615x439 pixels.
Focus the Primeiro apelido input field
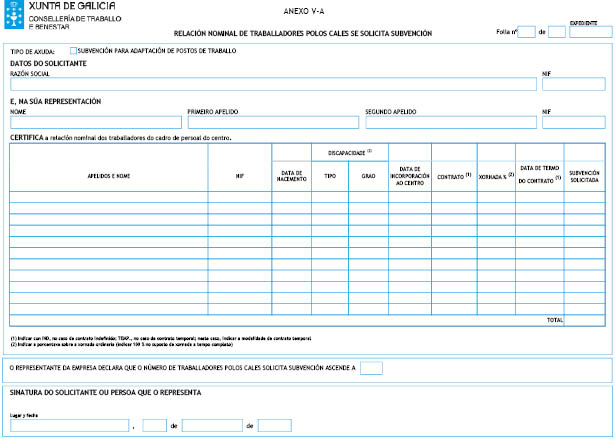coord(273,122)
